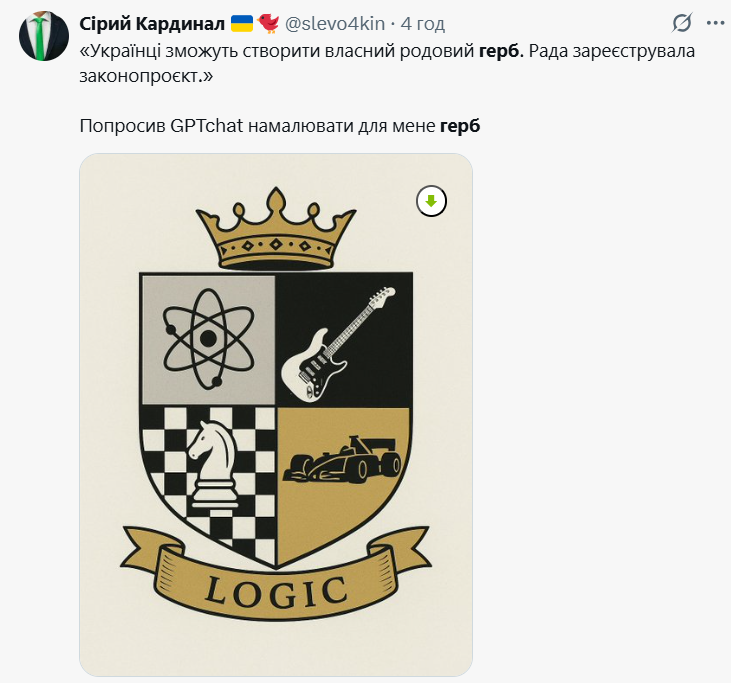Image resolution: width=731 pixels, height=683 pixels.
Task: Click the '4 год' timestamp
Action: tap(423, 23)
